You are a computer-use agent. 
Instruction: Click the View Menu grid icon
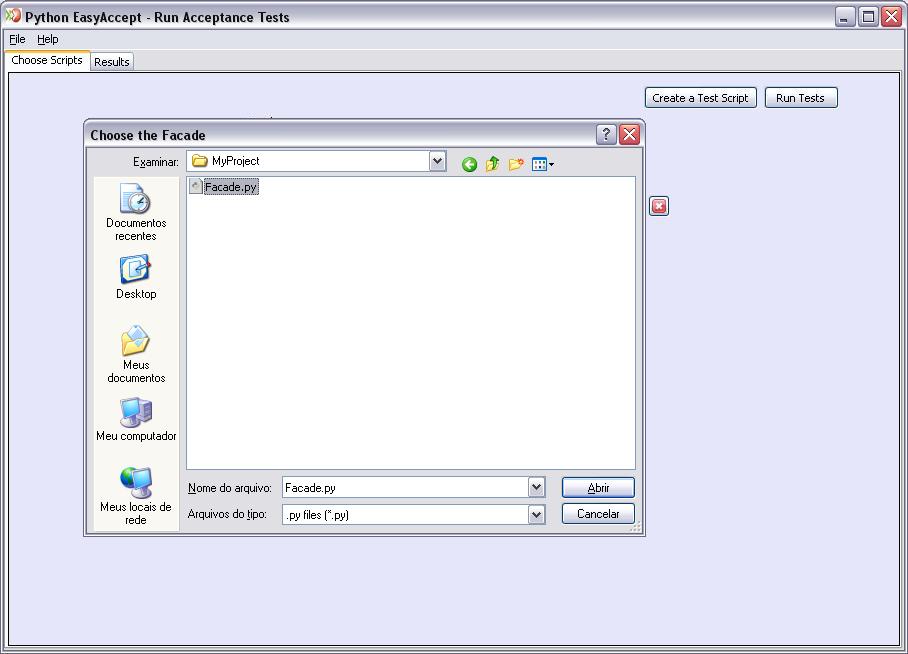(x=537, y=161)
